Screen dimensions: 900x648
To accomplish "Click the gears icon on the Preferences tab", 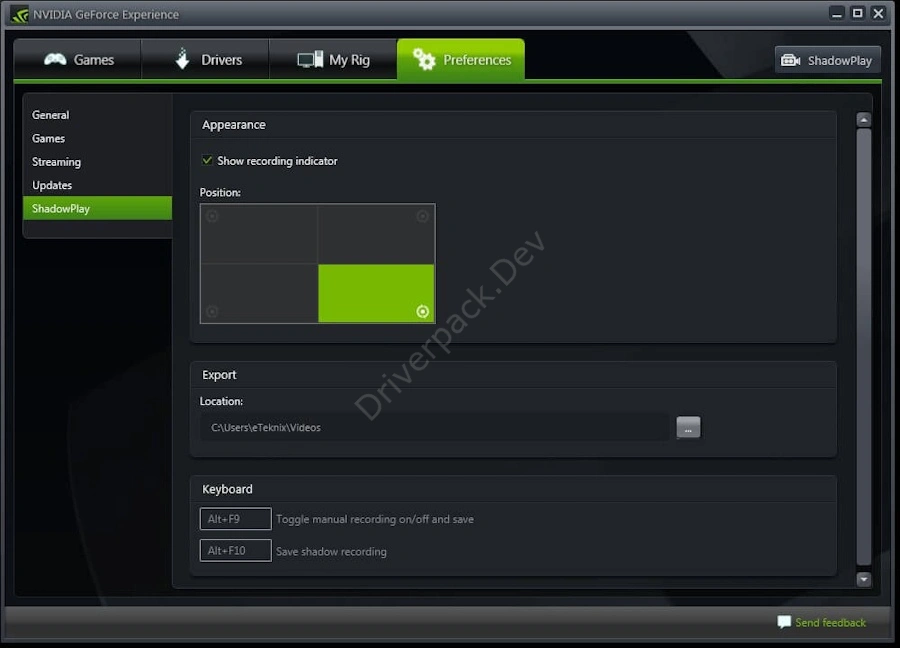I will pyautogui.click(x=424, y=59).
